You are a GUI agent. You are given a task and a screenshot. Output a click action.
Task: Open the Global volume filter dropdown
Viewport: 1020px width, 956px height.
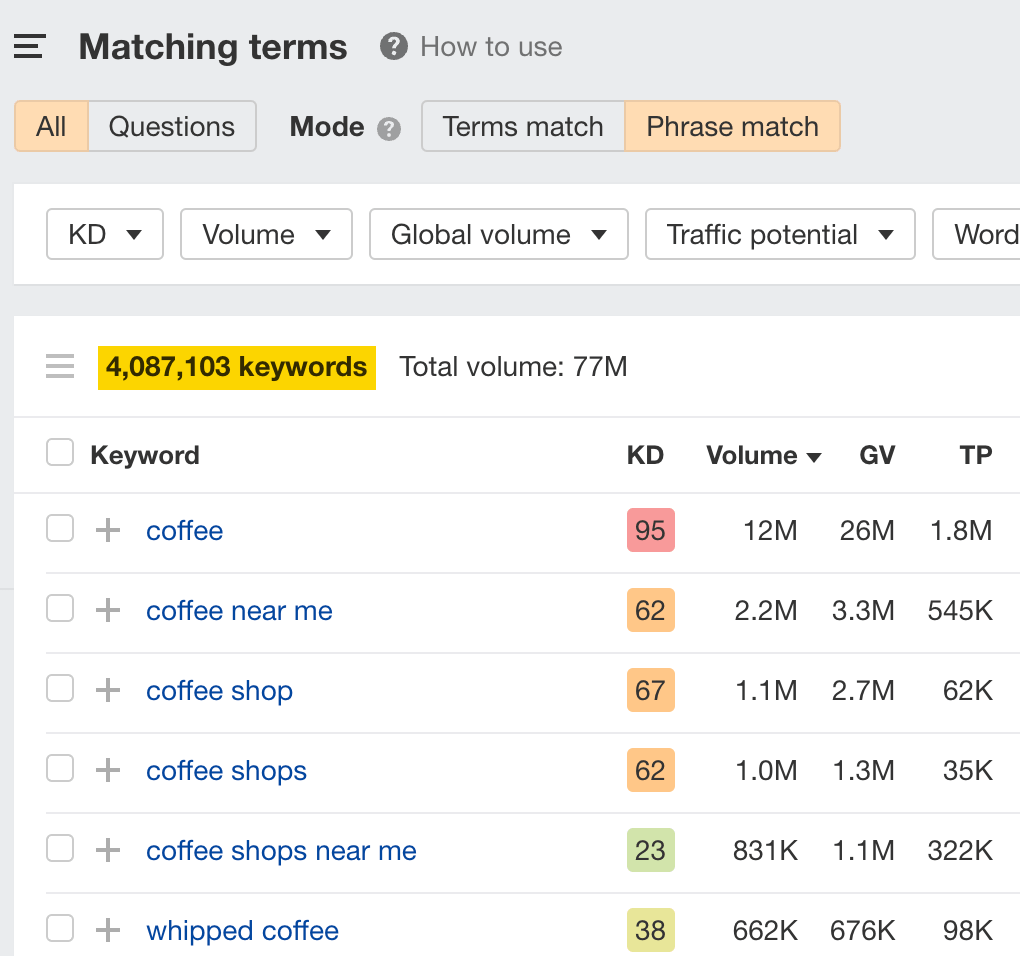[x=498, y=234]
